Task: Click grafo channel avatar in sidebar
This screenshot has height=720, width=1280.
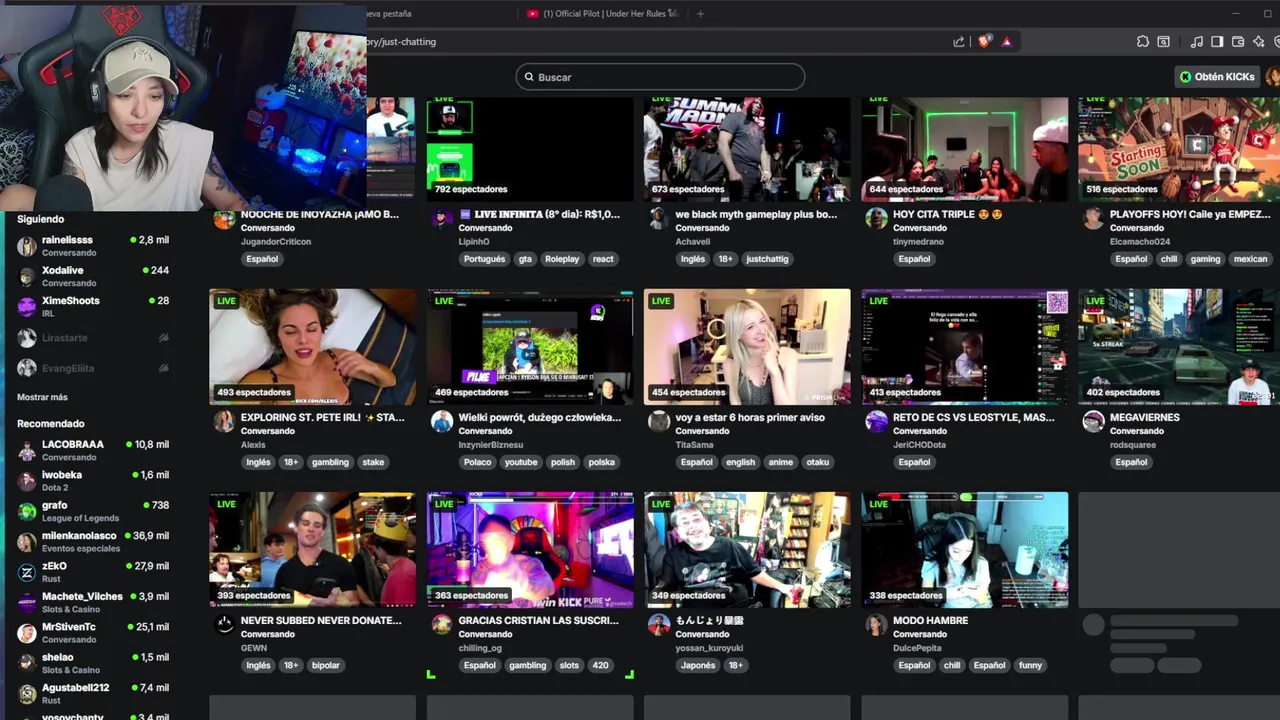Action: pos(27,511)
